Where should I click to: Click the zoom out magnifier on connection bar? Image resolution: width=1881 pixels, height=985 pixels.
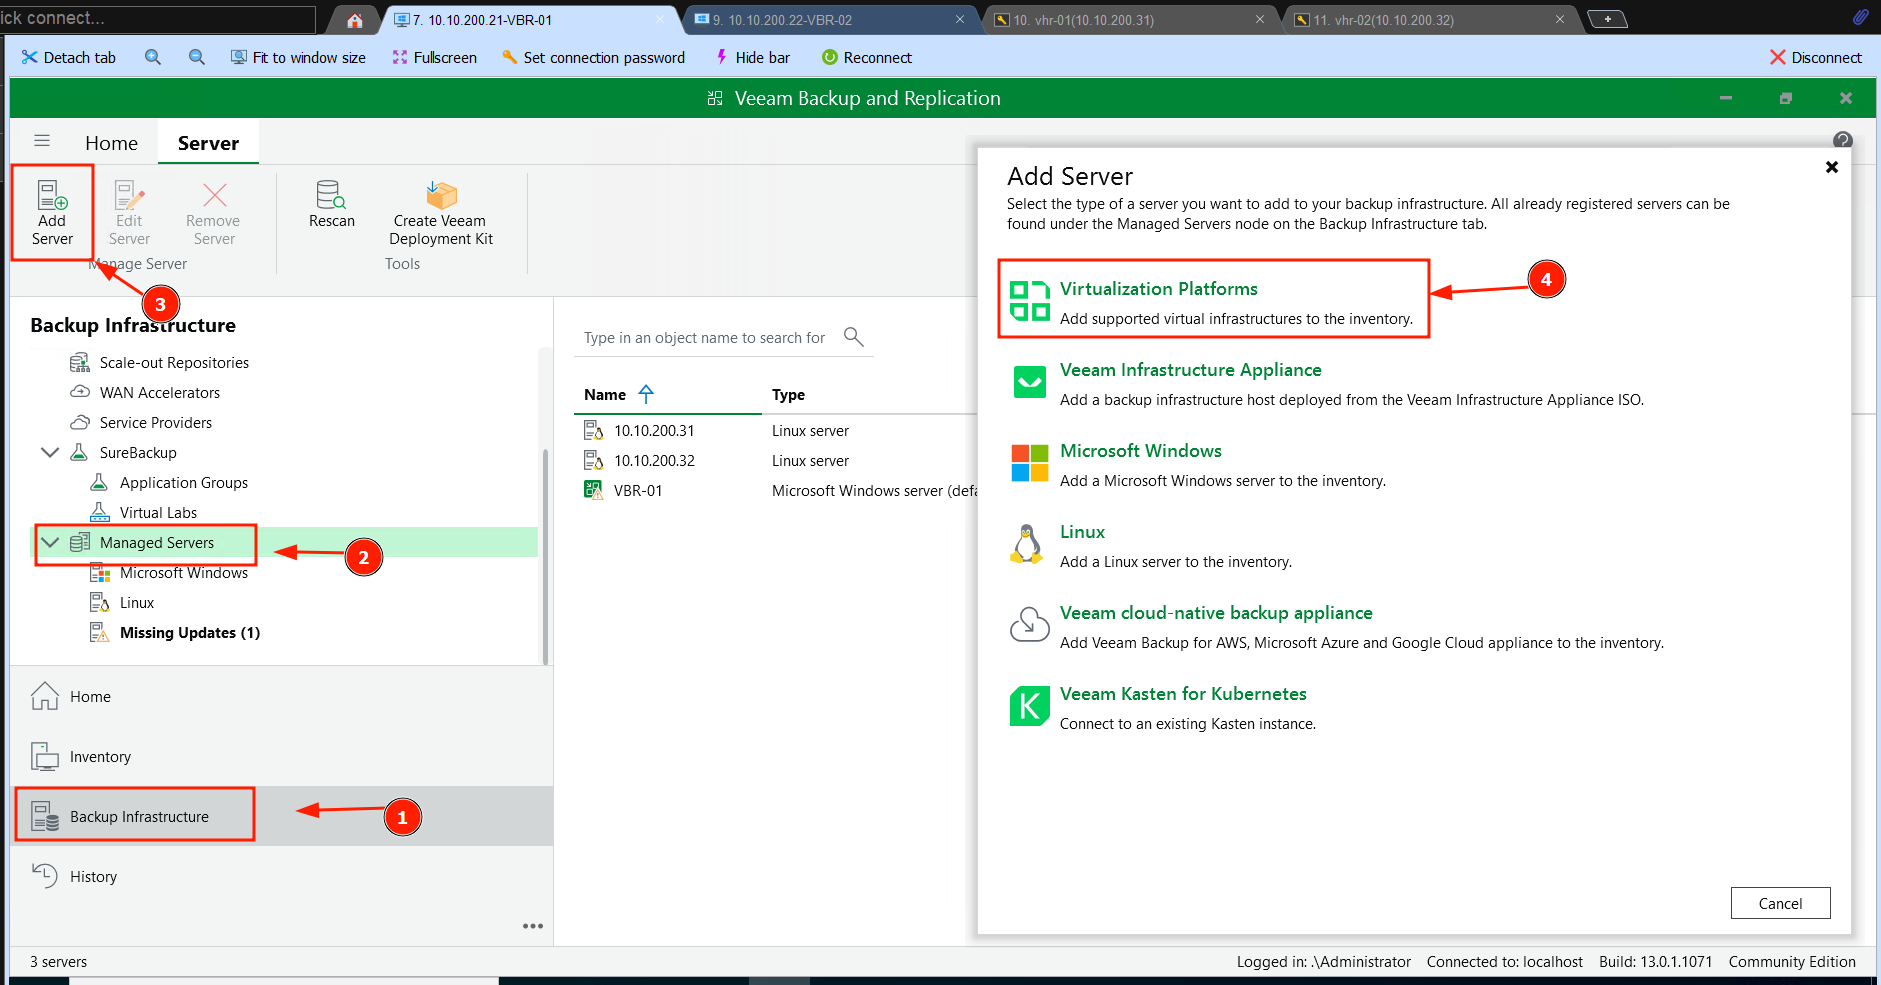point(197,57)
